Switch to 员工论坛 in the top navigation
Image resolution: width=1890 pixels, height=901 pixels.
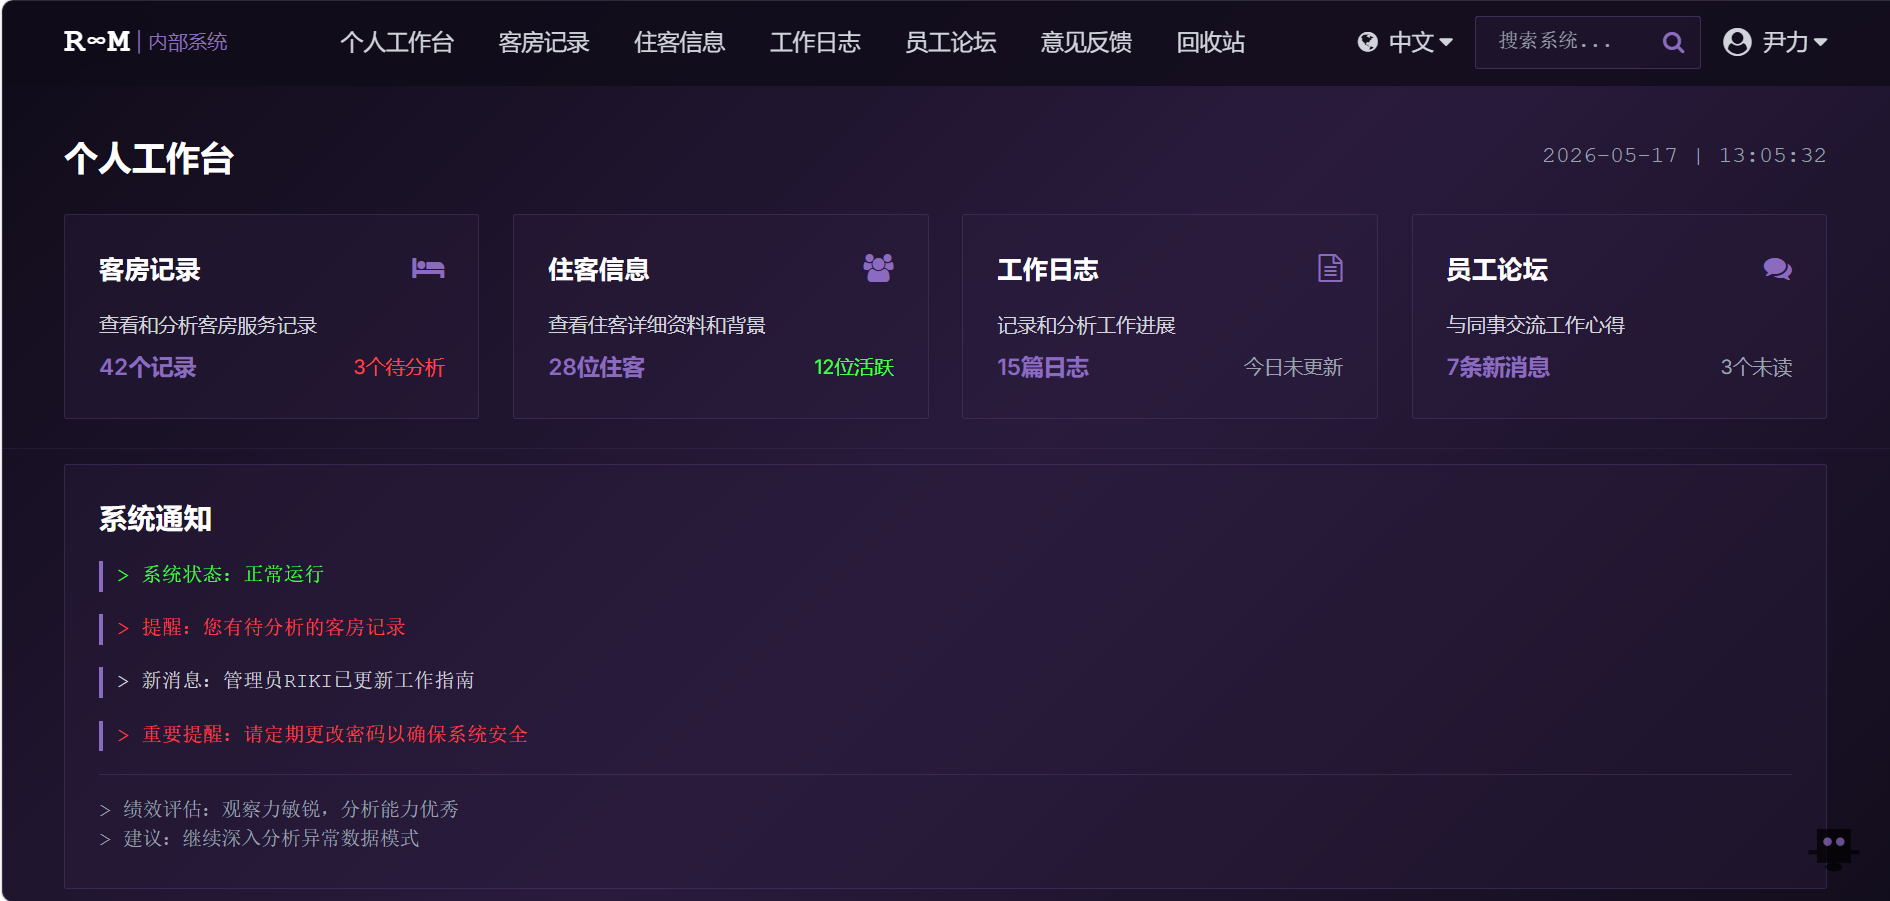[951, 42]
